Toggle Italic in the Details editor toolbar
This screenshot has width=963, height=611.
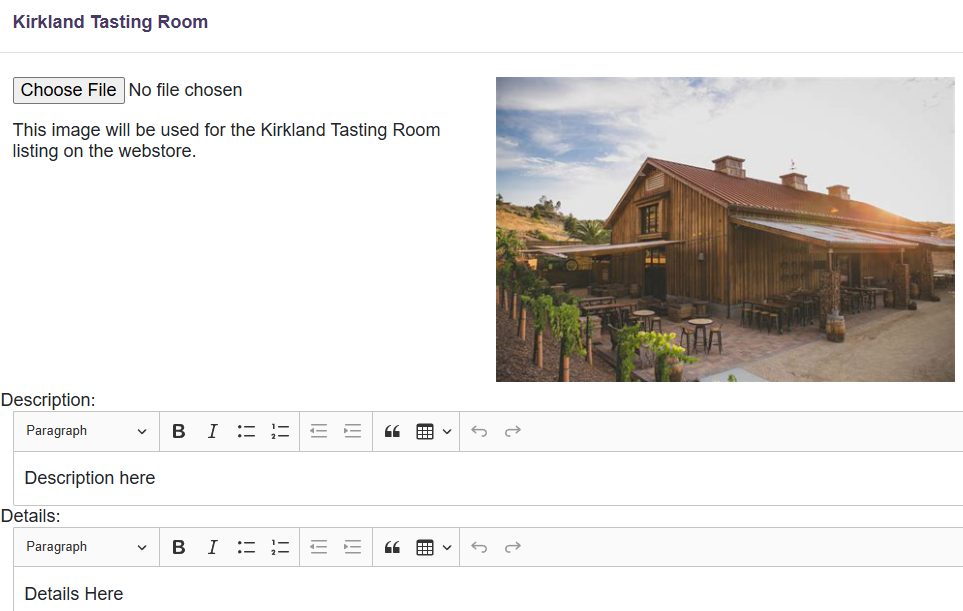click(x=212, y=547)
